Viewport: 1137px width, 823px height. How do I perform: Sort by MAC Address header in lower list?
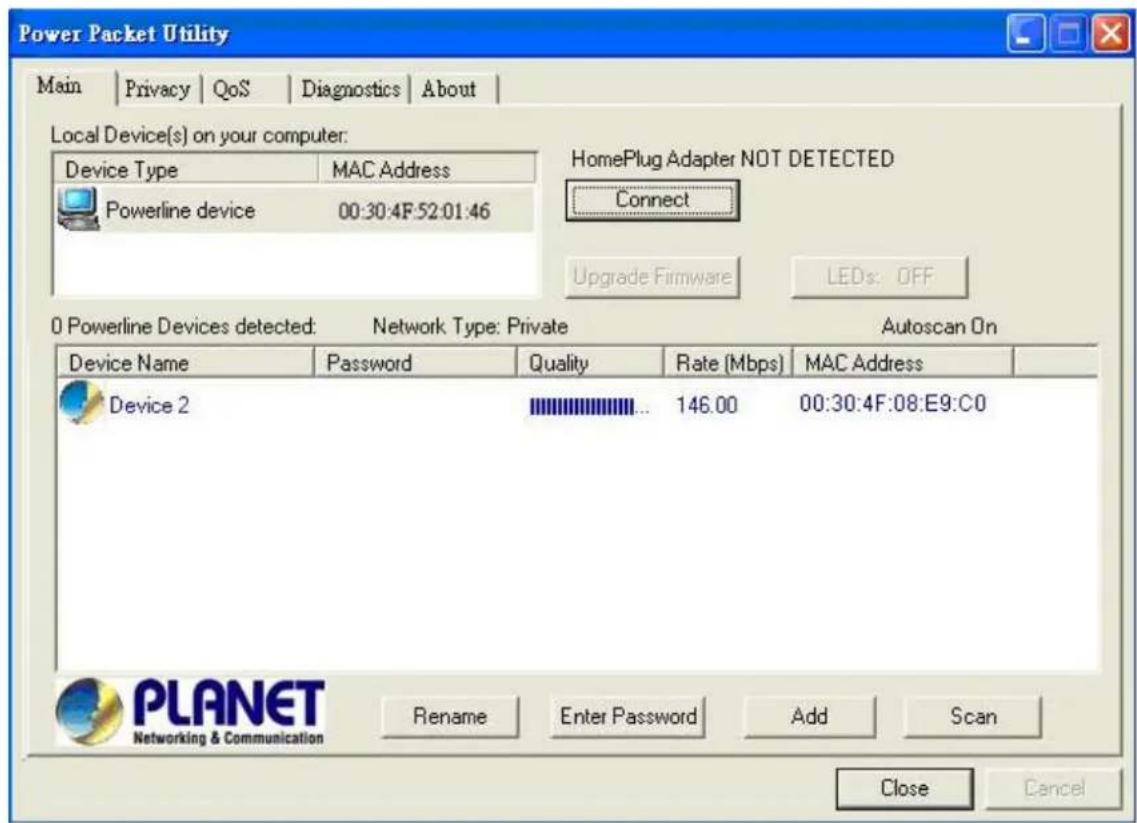click(903, 363)
